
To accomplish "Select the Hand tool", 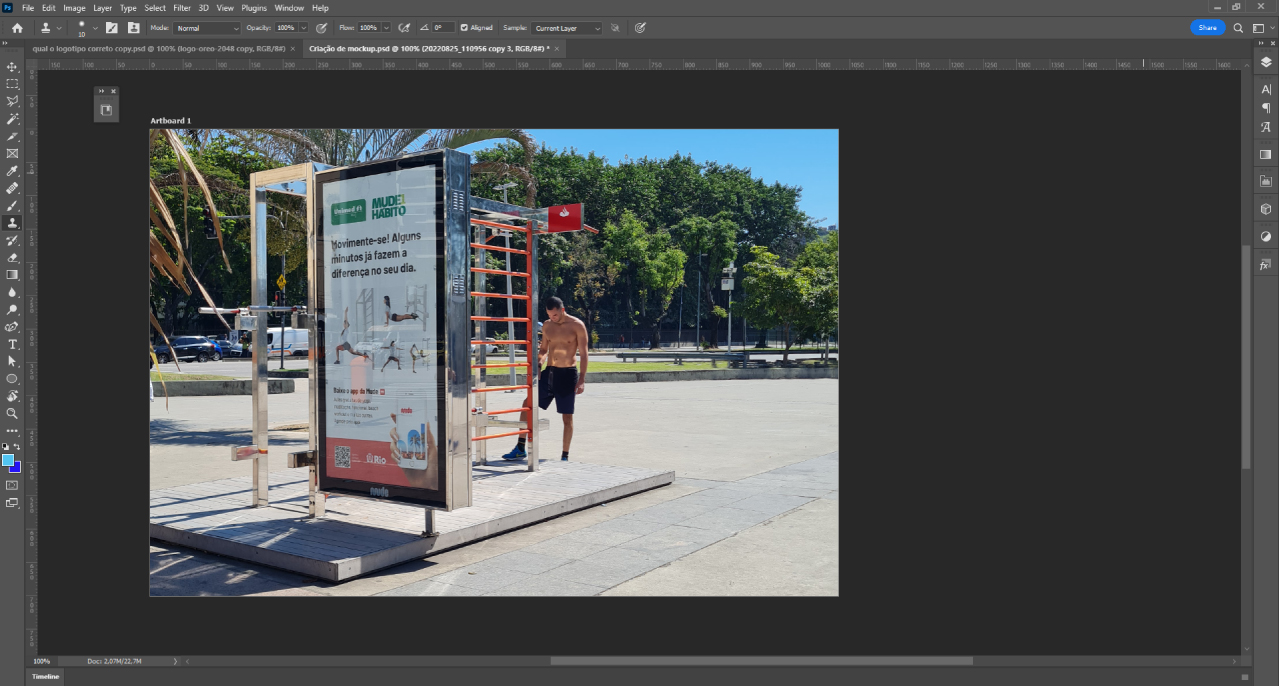I will [x=12, y=396].
